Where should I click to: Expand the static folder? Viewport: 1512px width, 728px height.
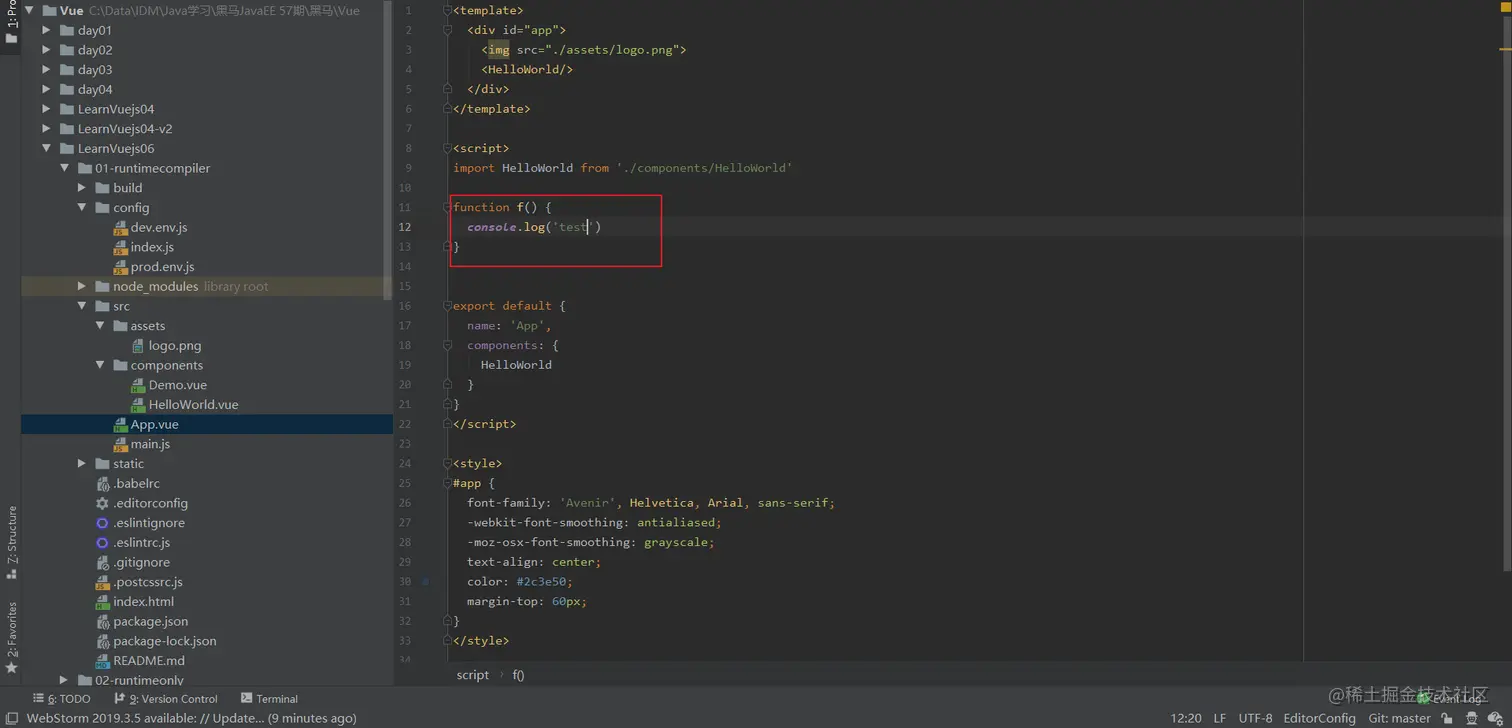tap(82, 464)
